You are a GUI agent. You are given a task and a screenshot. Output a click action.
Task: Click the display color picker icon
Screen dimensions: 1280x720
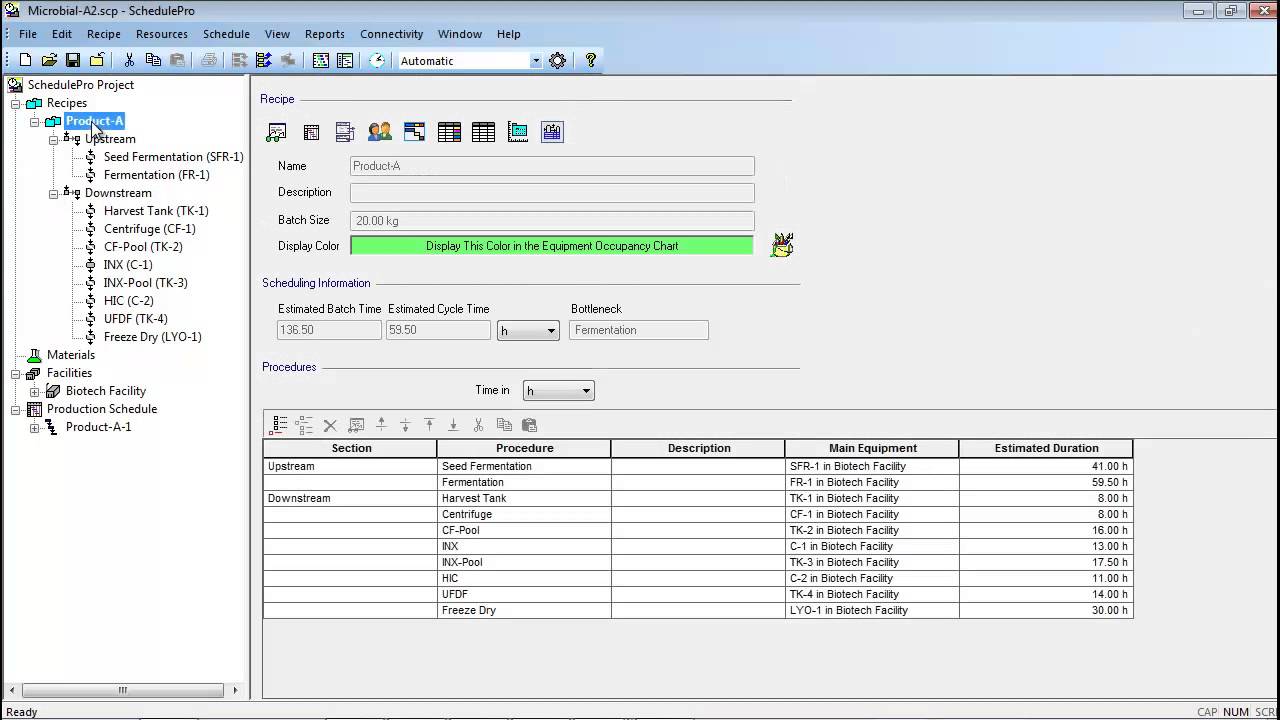782,245
